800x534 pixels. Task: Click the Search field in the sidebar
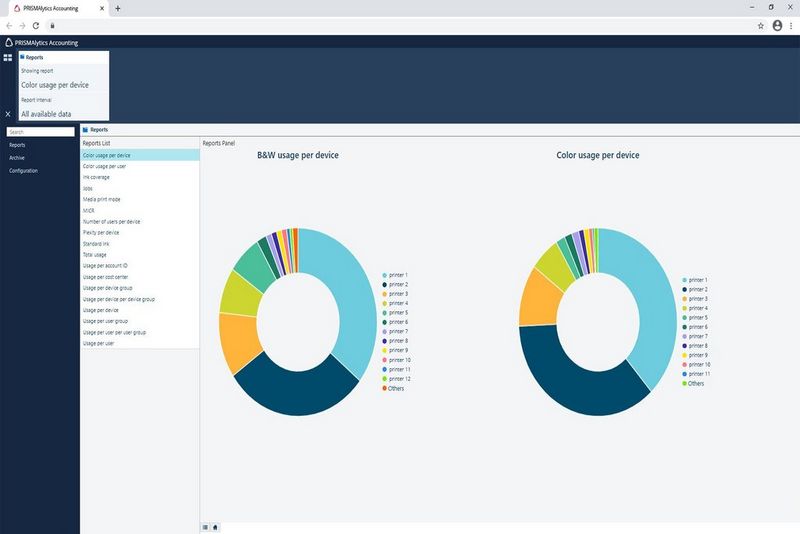pyautogui.click(x=40, y=132)
